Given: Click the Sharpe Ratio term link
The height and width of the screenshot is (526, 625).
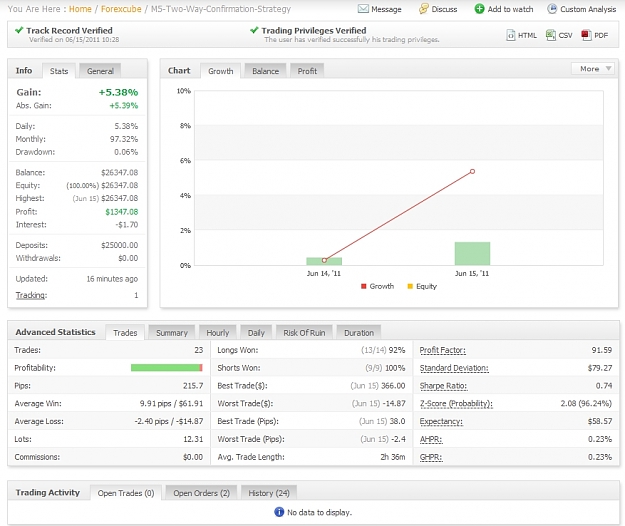Looking at the screenshot, I should (x=443, y=386).
